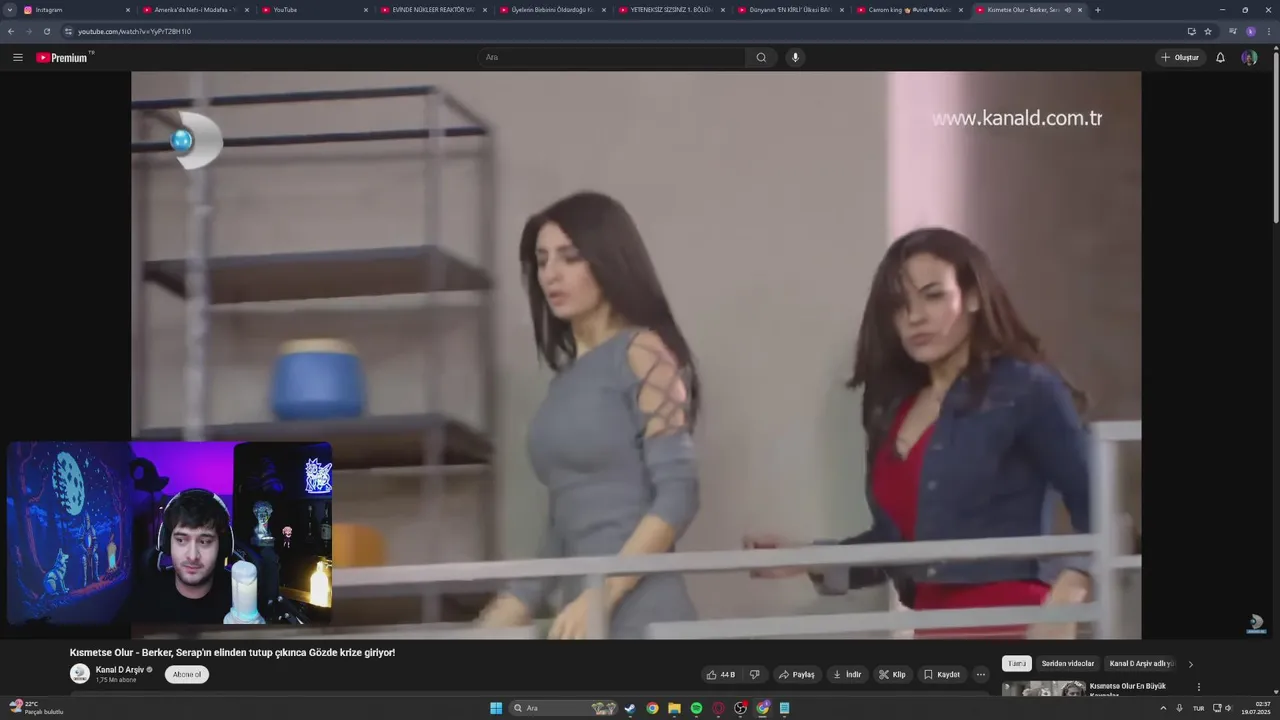Open the weather widget showing 22°C
Viewport: 1280px width, 720px height.
[36, 707]
